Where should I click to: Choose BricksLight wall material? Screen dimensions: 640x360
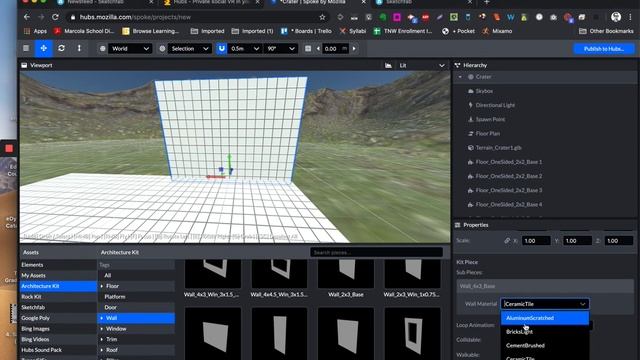pyautogui.click(x=545, y=332)
